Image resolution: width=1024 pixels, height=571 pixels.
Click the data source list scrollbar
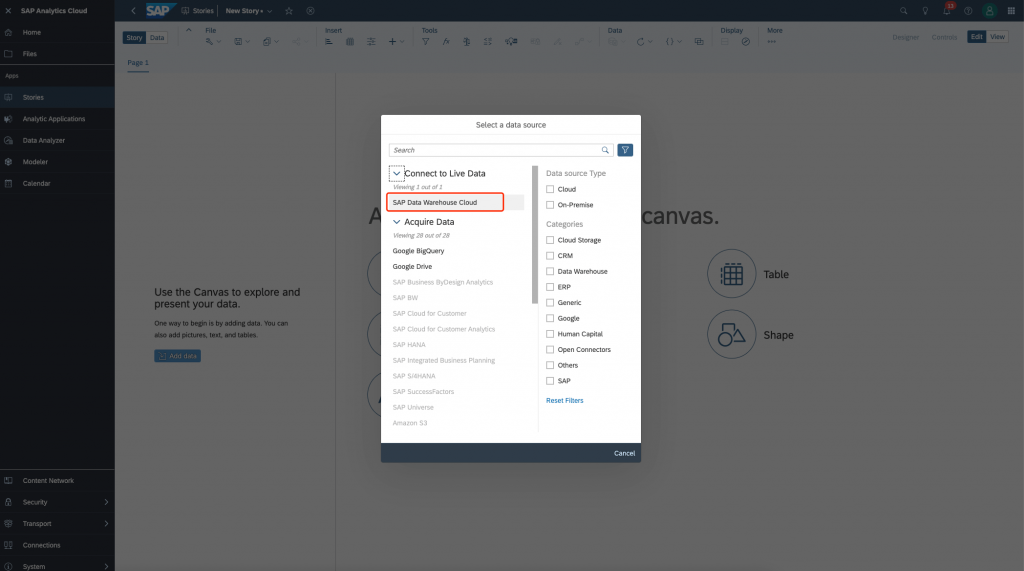[x=535, y=235]
